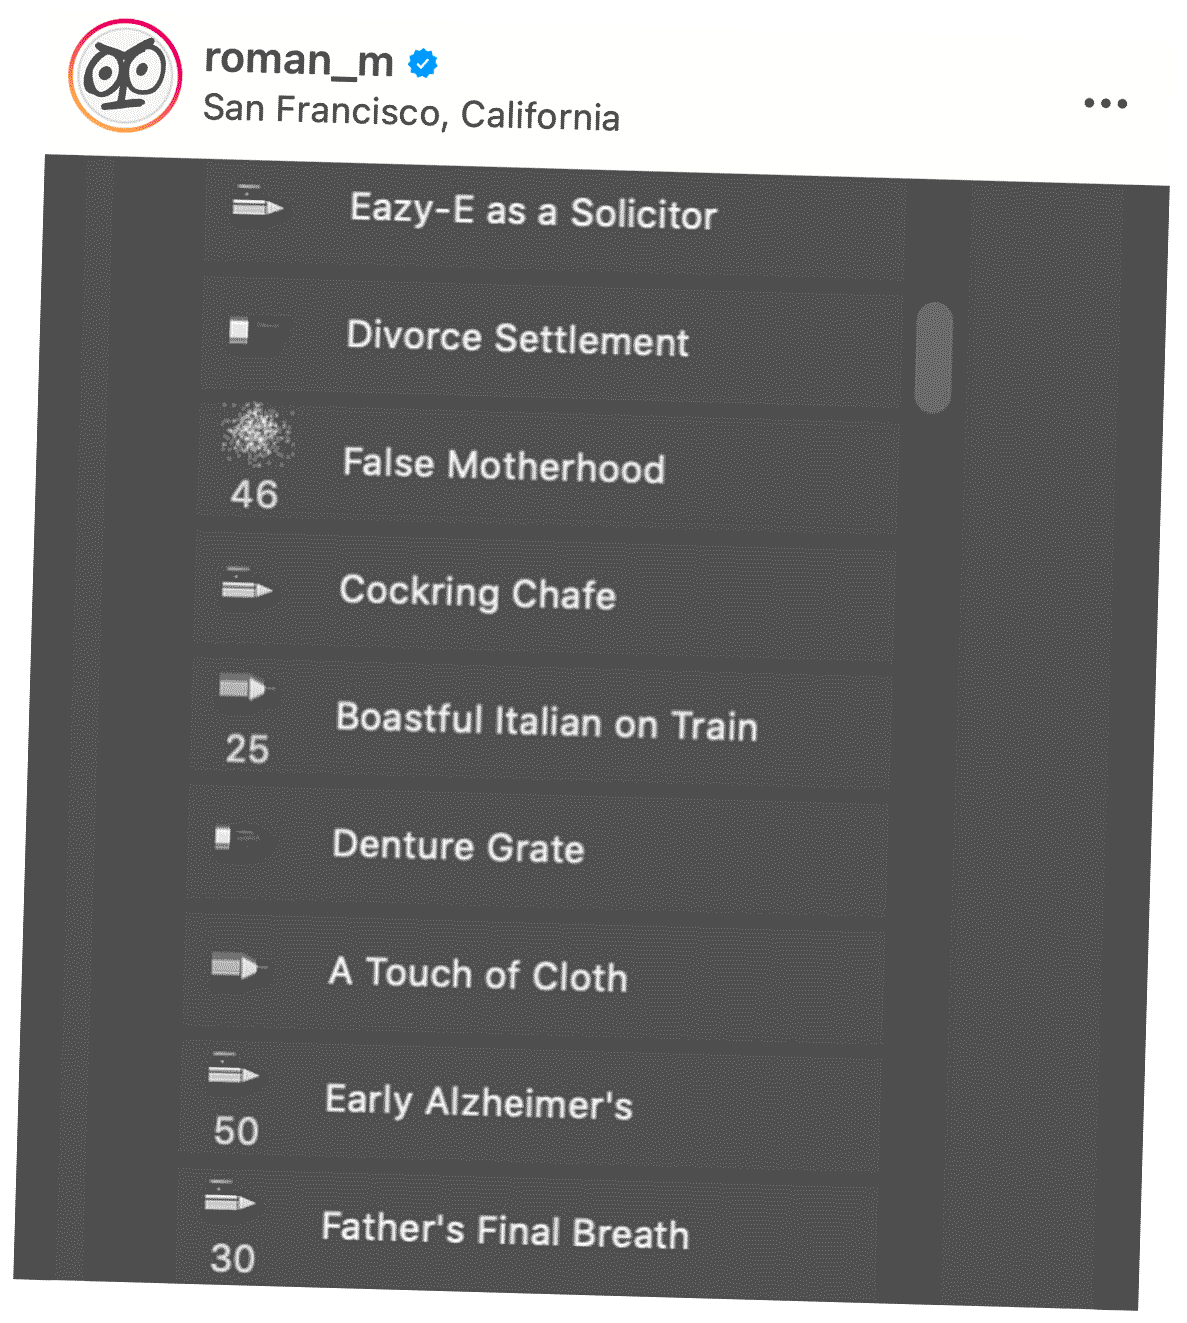Click the Eazy-E as a Solicitor brush icon
This screenshot has width=1187, height=1323.
tap(257, 204)
